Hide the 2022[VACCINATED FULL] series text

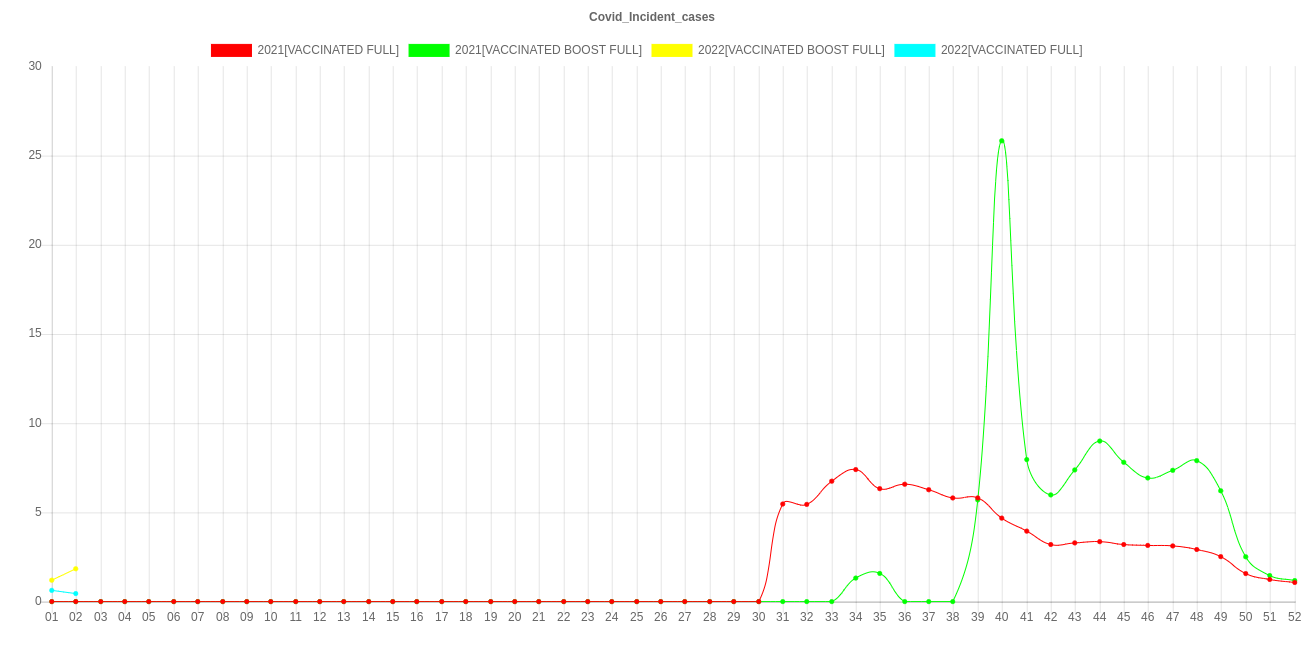1011,50
